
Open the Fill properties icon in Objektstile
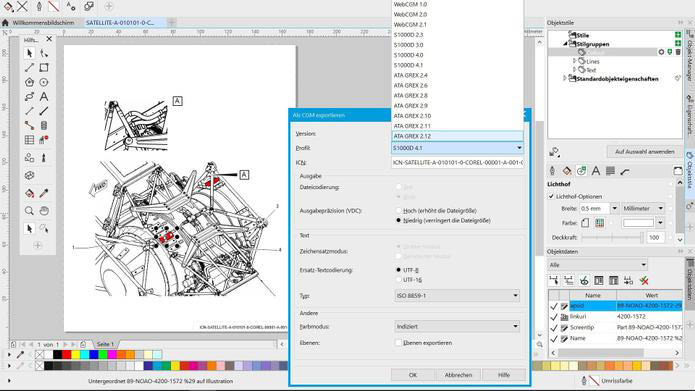pos(567,171)
